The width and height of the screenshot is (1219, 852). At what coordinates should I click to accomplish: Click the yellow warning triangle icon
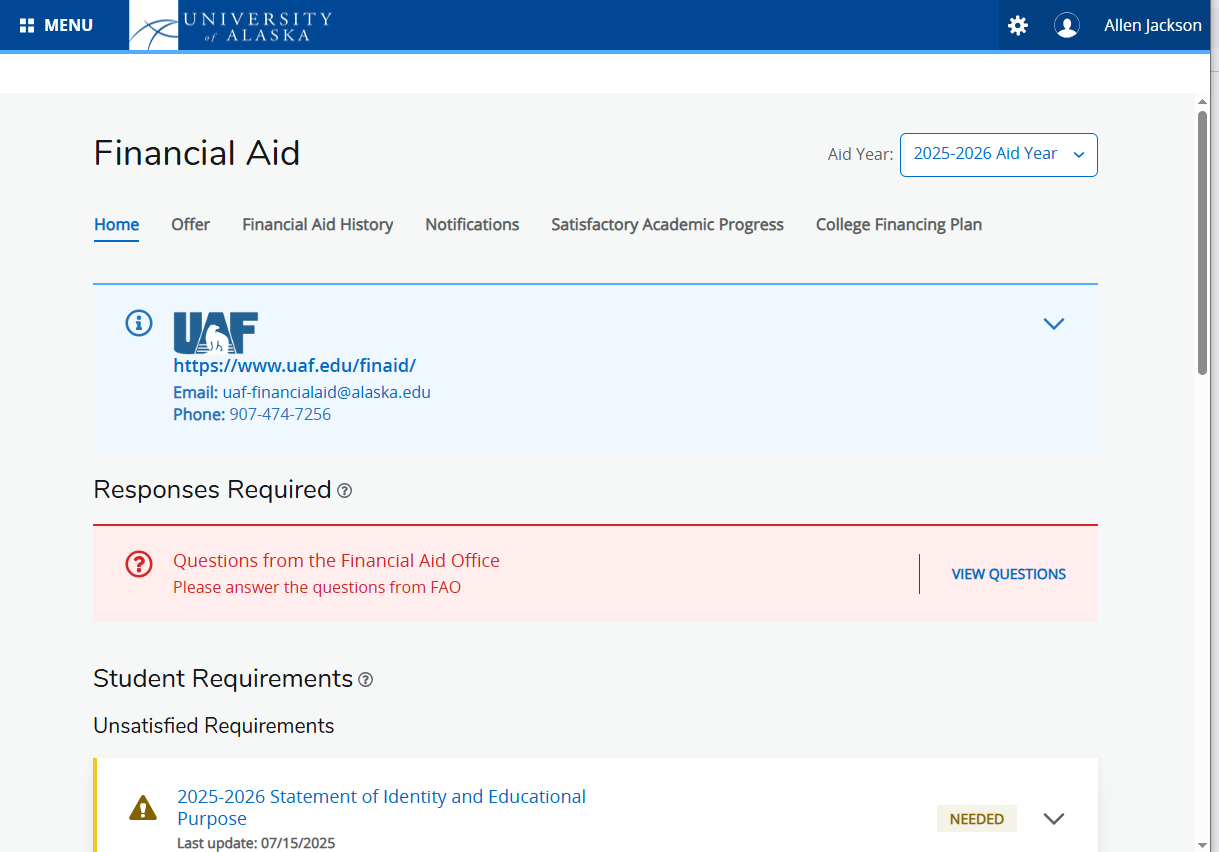pyautogui.click(x=143, y=807)
